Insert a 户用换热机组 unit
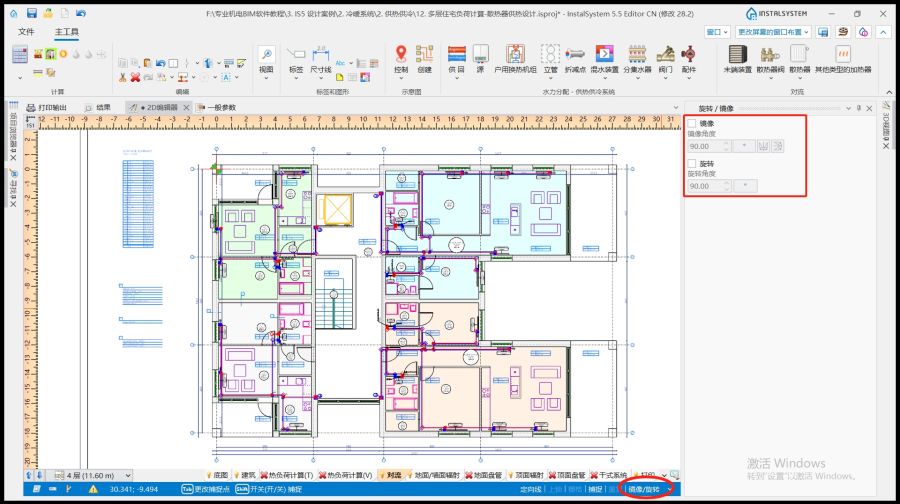The height and width of the screenshot is (504, 900). tap(515, 59)
